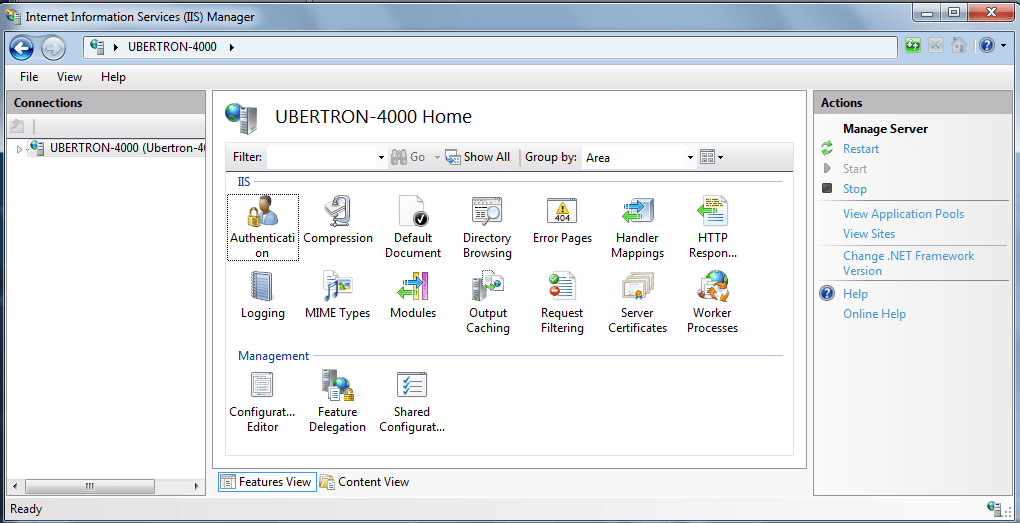Open the Modules feature
Viewport: 1020px width, 523px height.
[412, 296]
